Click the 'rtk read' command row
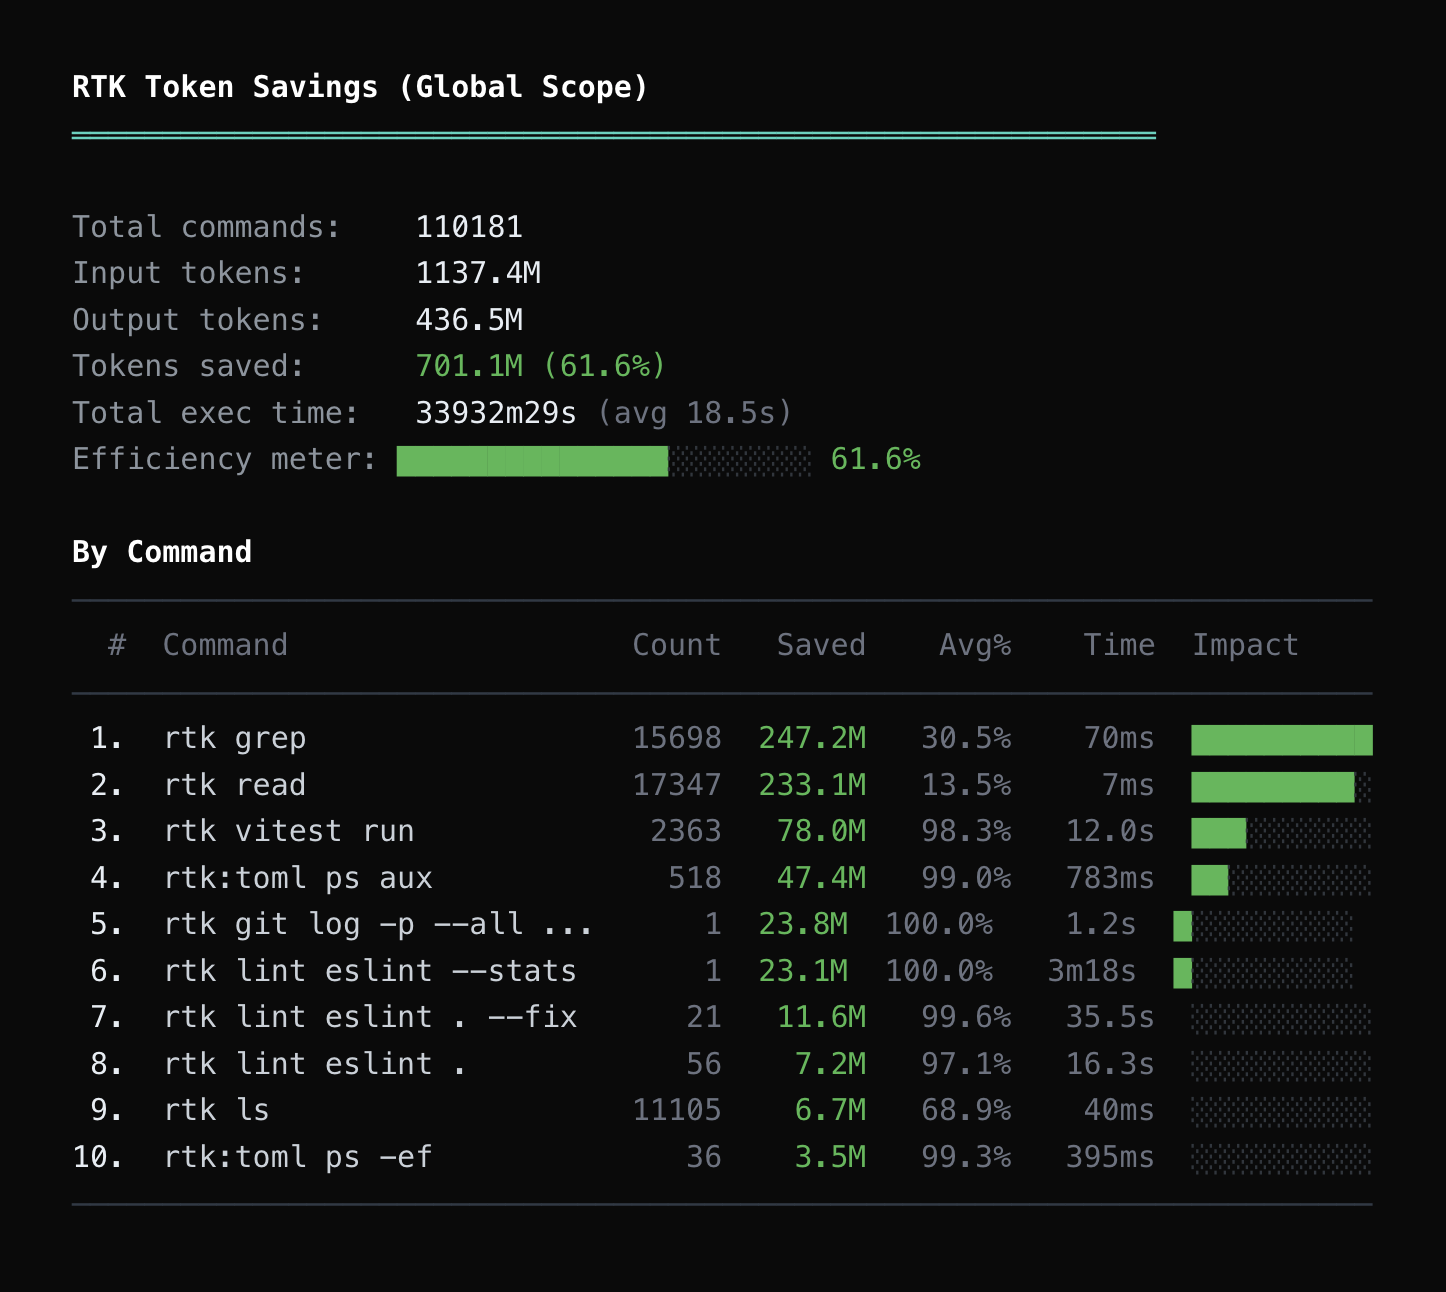 [722, 785]
